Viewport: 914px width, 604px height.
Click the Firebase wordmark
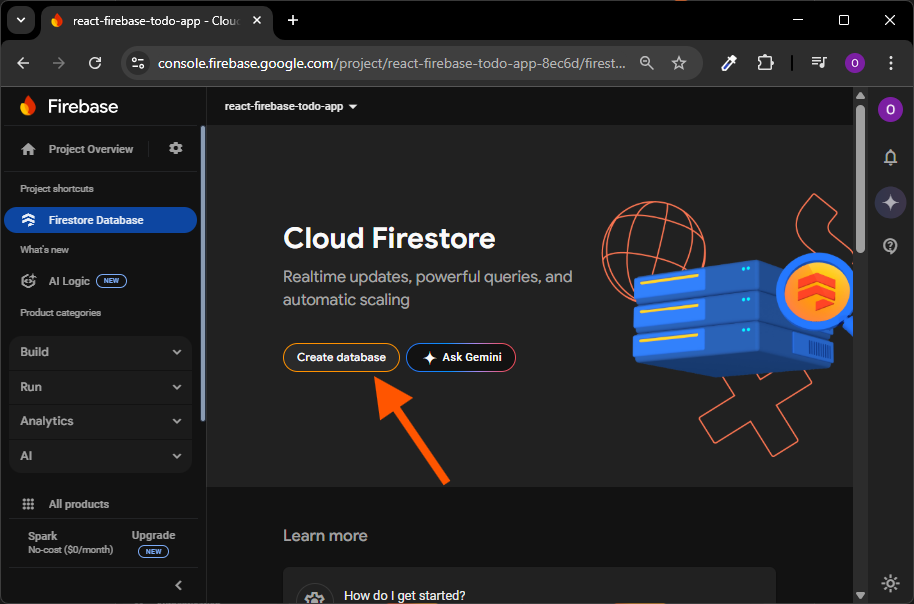pos(83,107)
